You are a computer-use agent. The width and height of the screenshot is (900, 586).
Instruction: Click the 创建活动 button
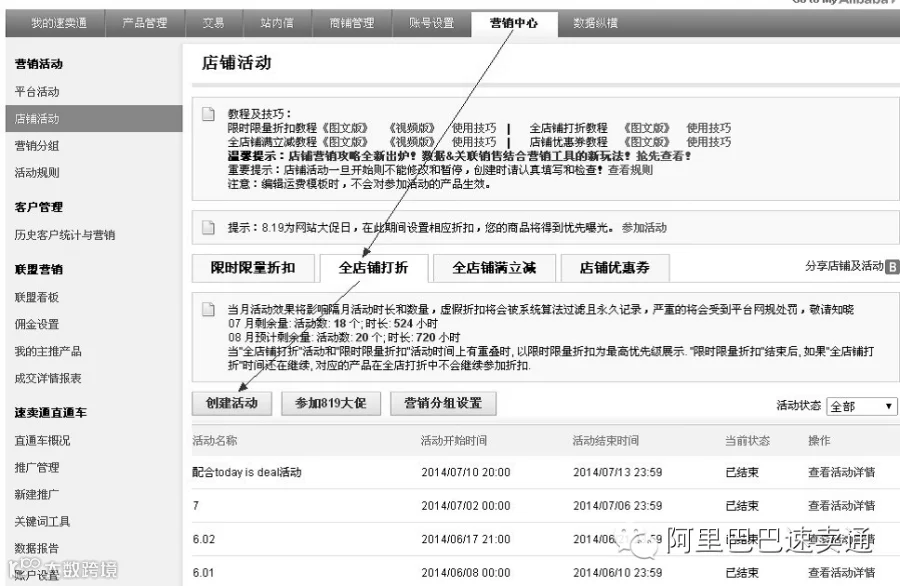tap(232, 403)
